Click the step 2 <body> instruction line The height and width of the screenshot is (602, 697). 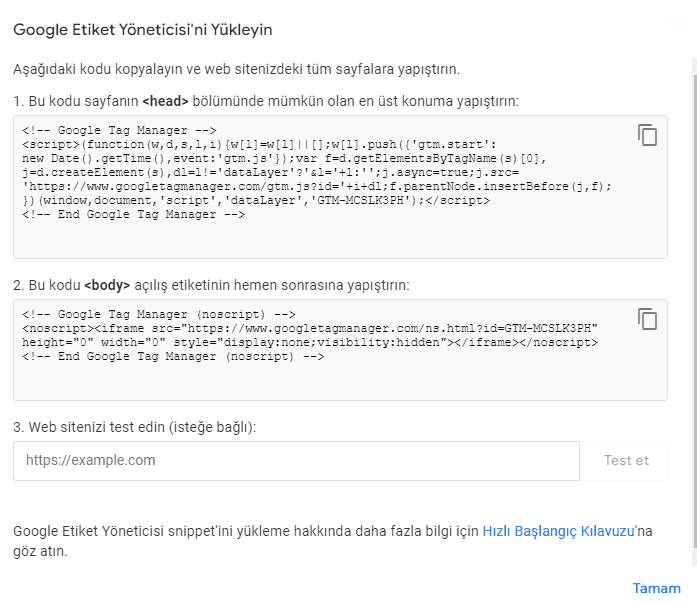[x=211, y=285]
